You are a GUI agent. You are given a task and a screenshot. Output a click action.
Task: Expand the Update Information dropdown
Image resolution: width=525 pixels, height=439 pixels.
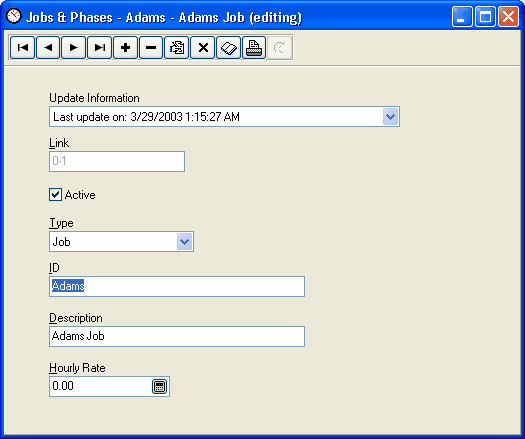(x=390, y=117)
